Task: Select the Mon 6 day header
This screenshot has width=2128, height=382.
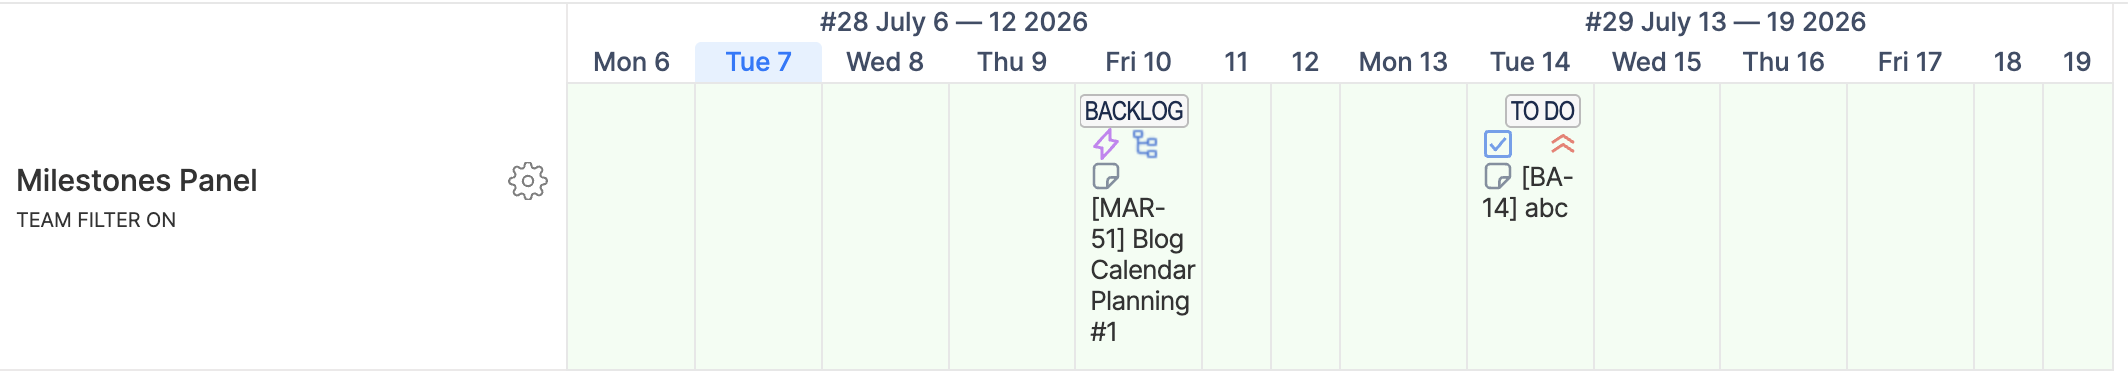Action: [631, 62]
